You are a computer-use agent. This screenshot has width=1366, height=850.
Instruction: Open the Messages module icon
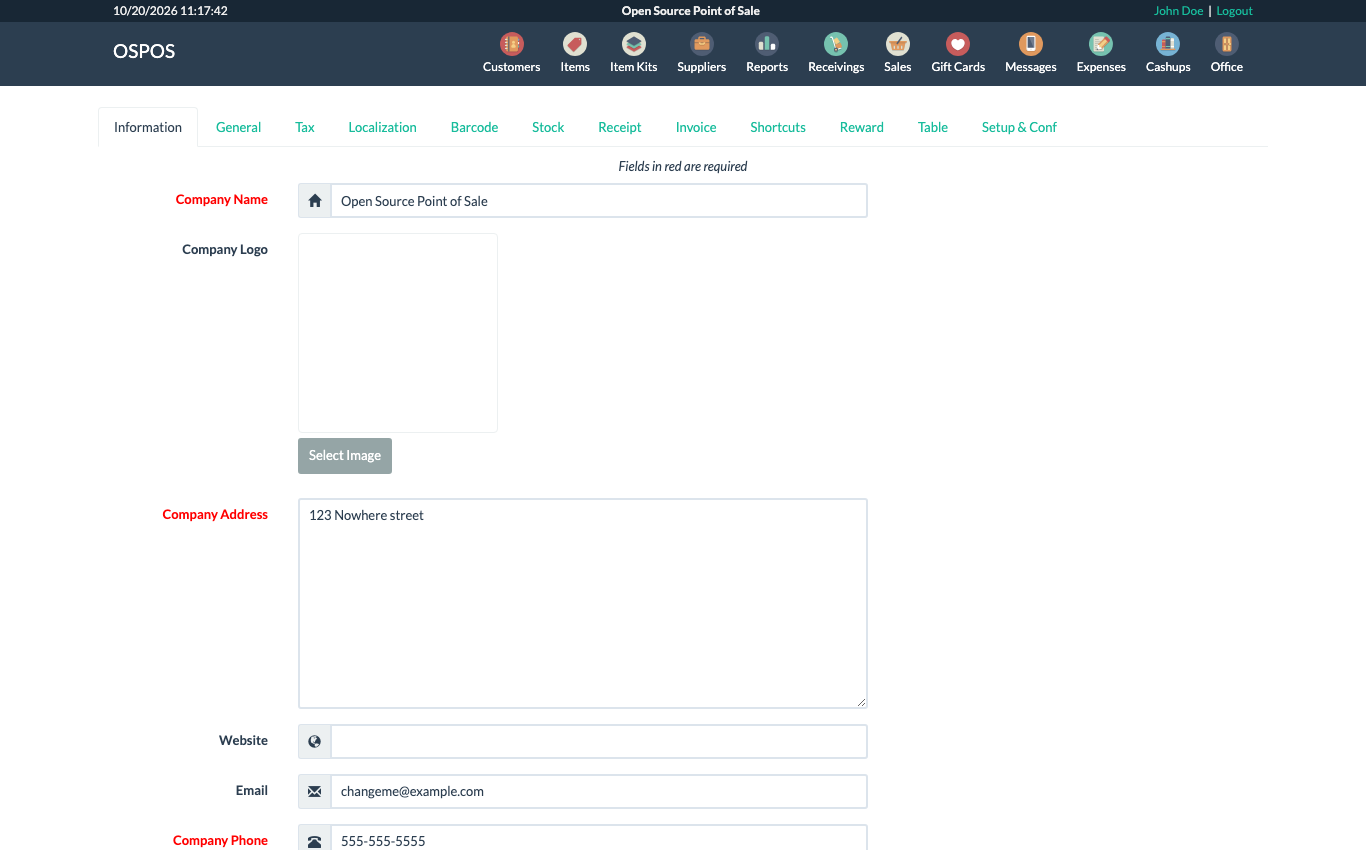pyautogui.click(x=1030, y=44)
